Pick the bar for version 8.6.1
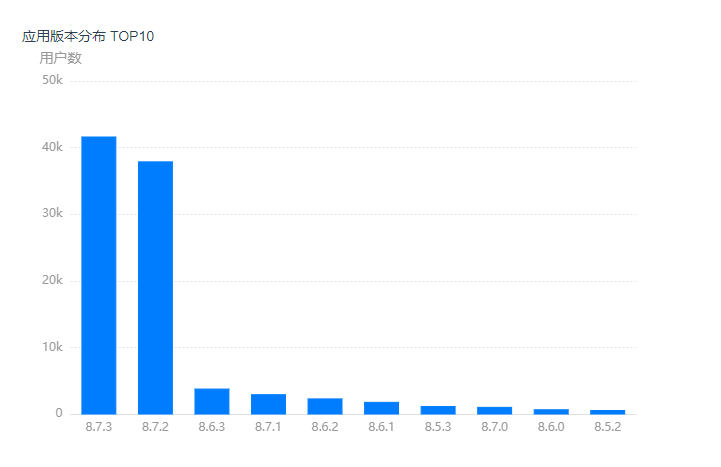This screenshot has height=467, width=721. tap(381, 407)
